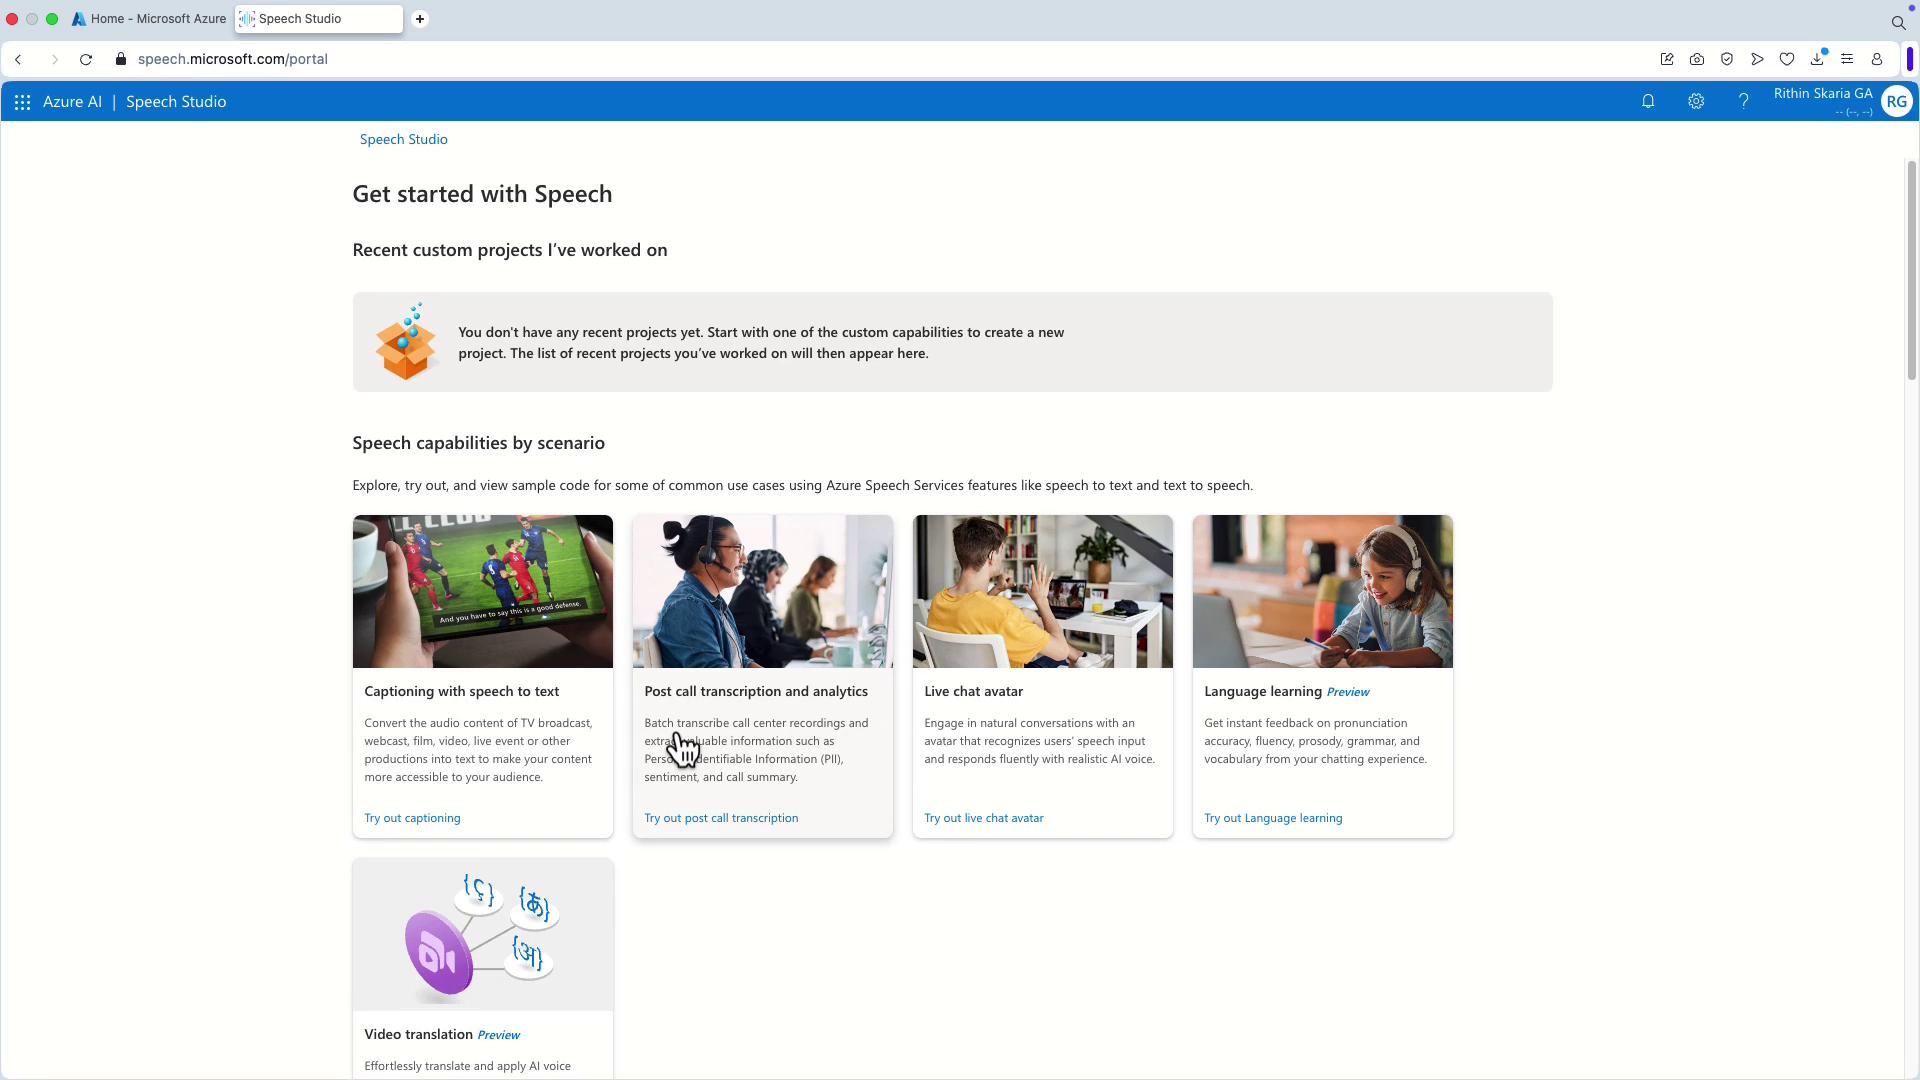
Task: Open the Azure AI app launcher grid
Action: point(22,102)
